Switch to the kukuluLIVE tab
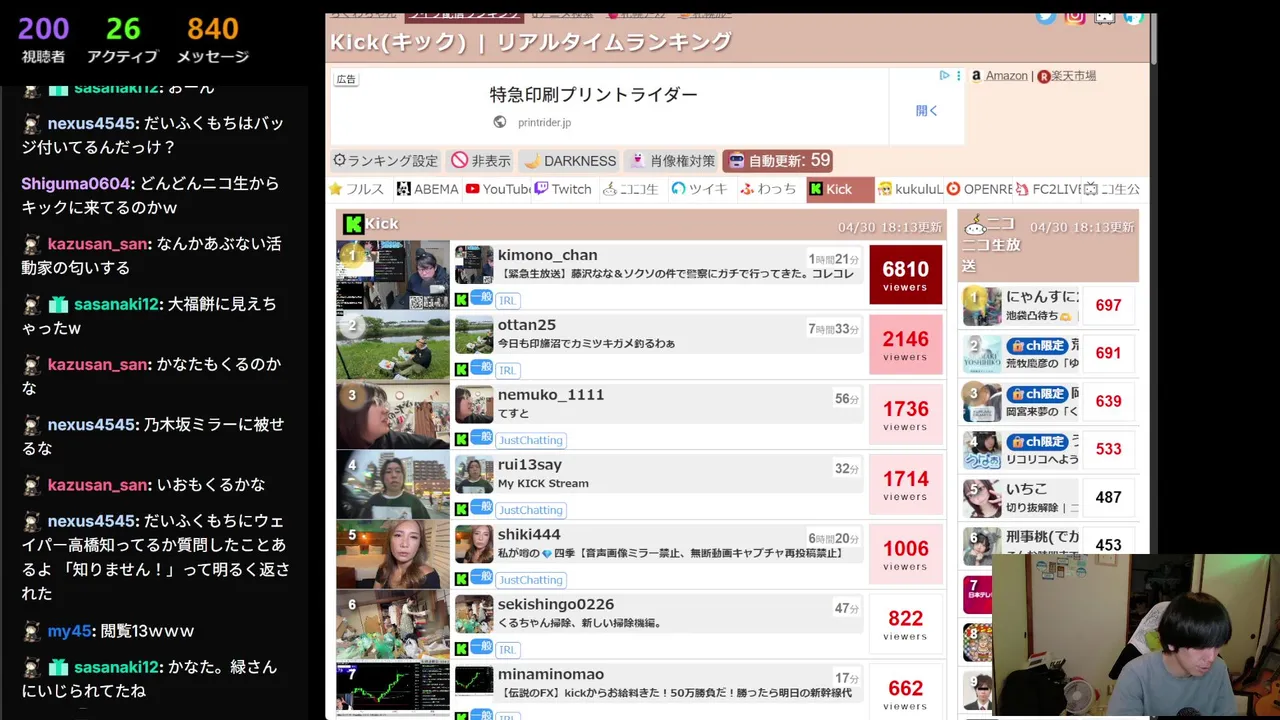Screen dimensions: 1280x720 tap(910, 189)
